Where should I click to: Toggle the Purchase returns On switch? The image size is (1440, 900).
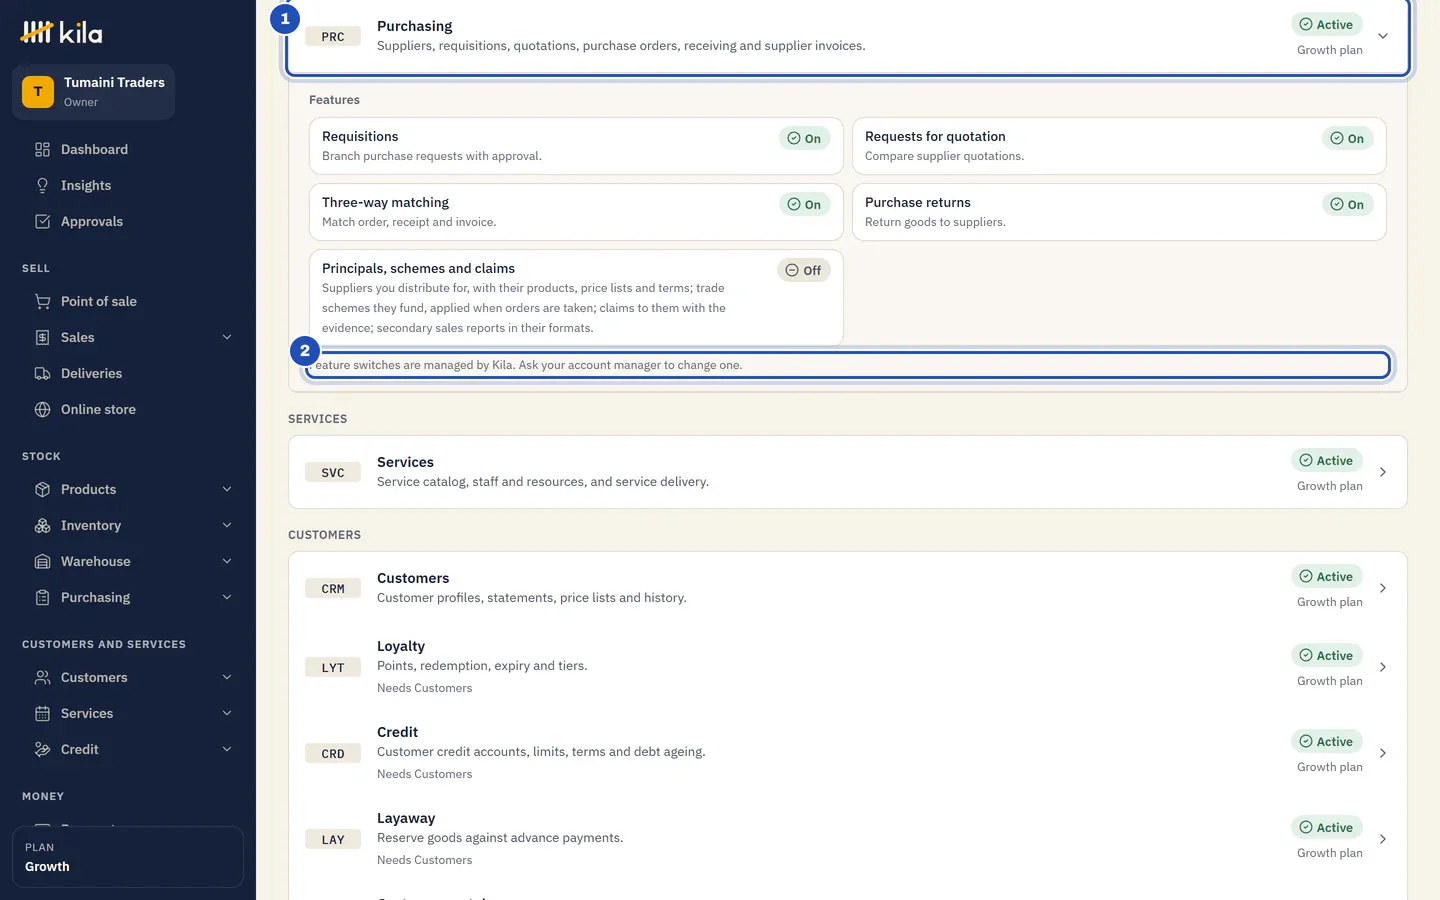click(x=1347, y=205)
